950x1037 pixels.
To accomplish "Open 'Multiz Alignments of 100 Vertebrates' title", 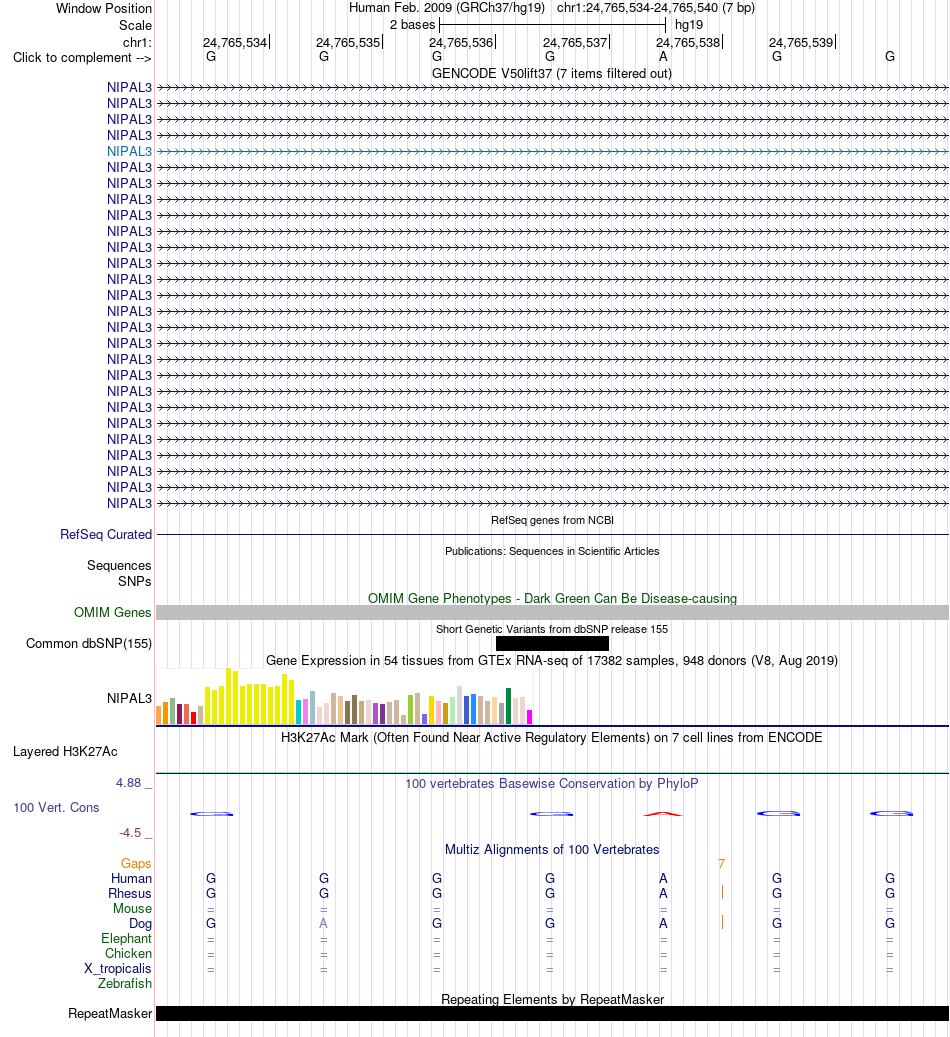I will point(552,850).
